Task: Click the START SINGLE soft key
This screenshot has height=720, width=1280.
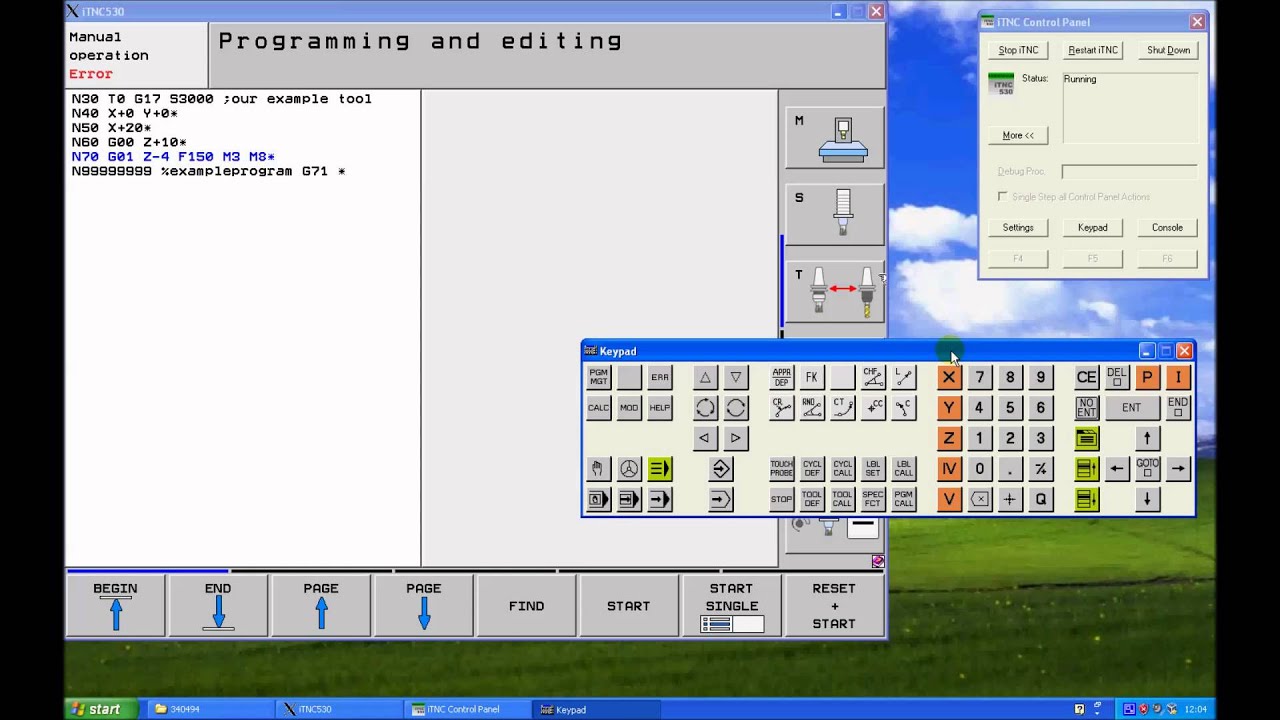Action: pos(732,606)
